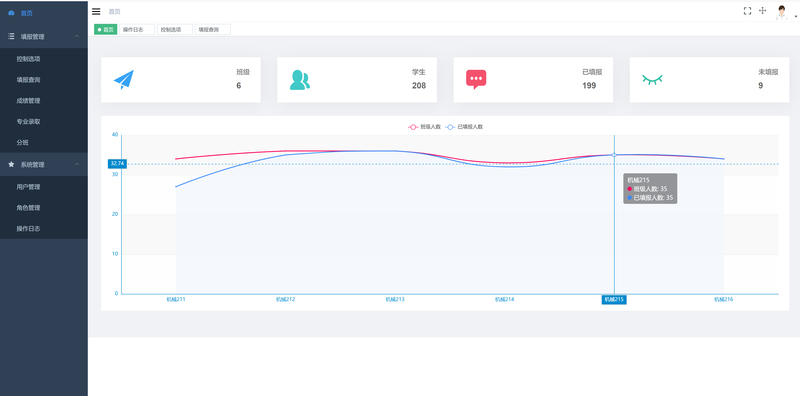Open 填报查询 in the sidebar

tap(44, 80)
